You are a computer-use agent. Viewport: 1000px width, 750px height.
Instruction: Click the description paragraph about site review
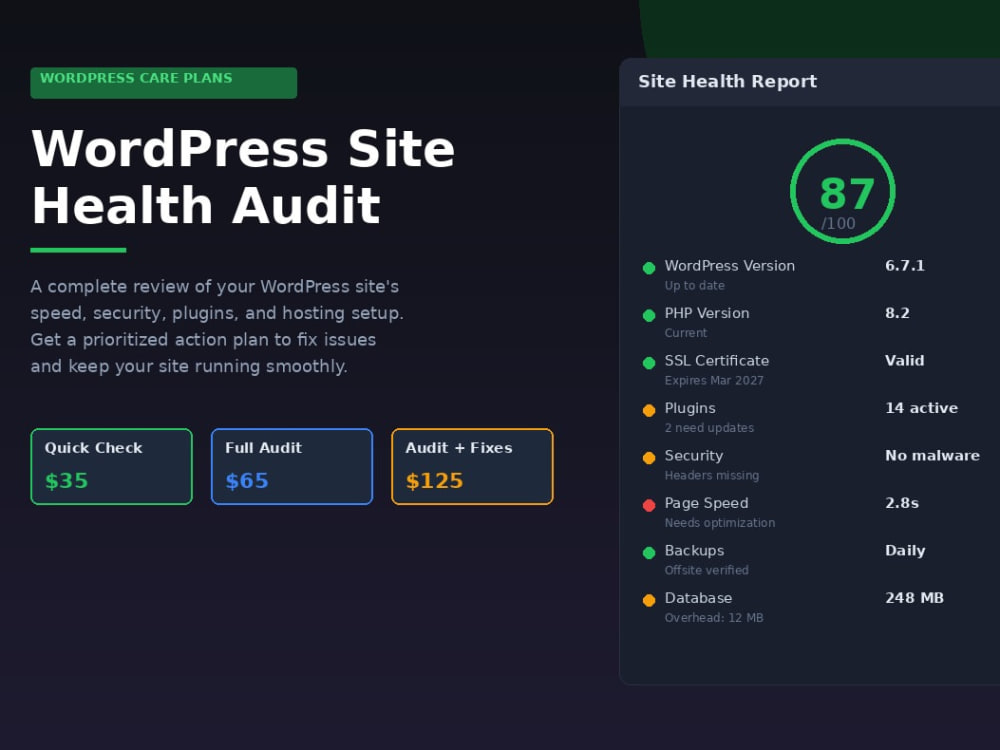click(217, 327)
